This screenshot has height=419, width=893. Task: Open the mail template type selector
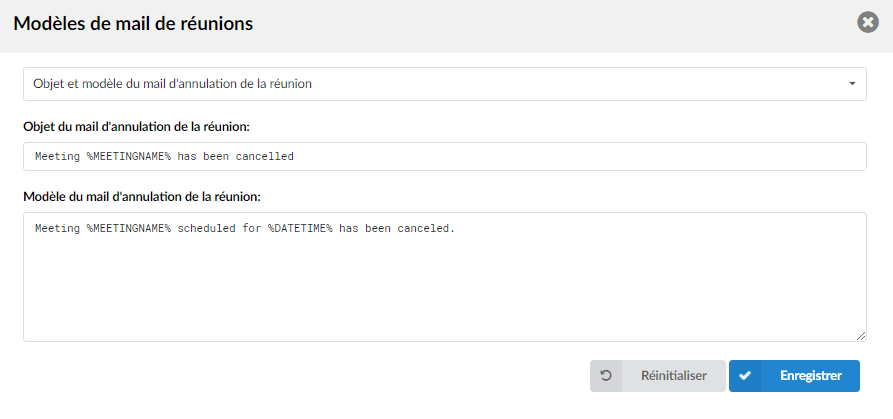(x=445, y=84)
